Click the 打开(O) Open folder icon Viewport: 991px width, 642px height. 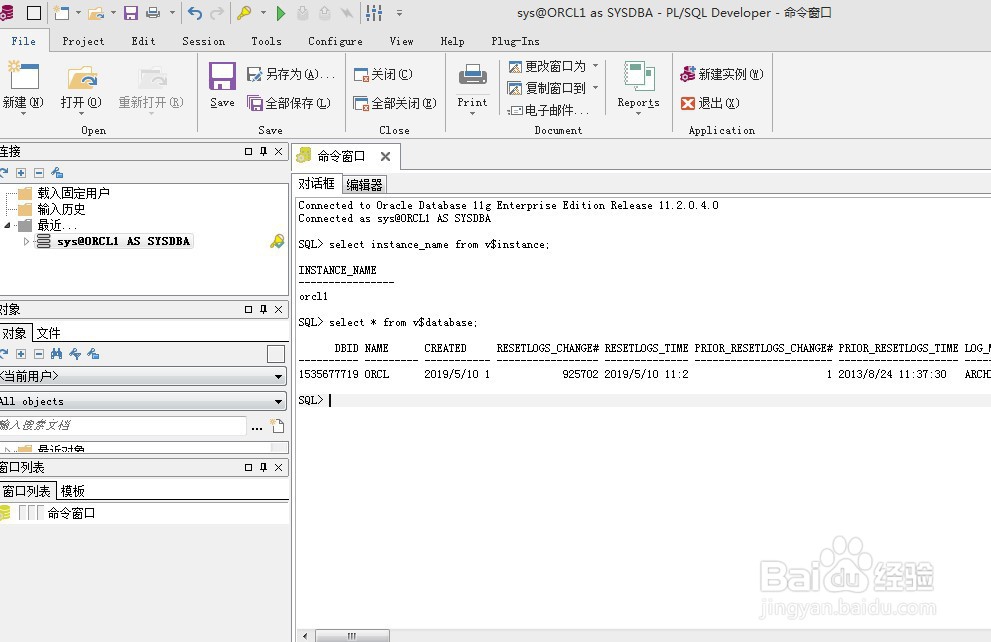(82, 78)
